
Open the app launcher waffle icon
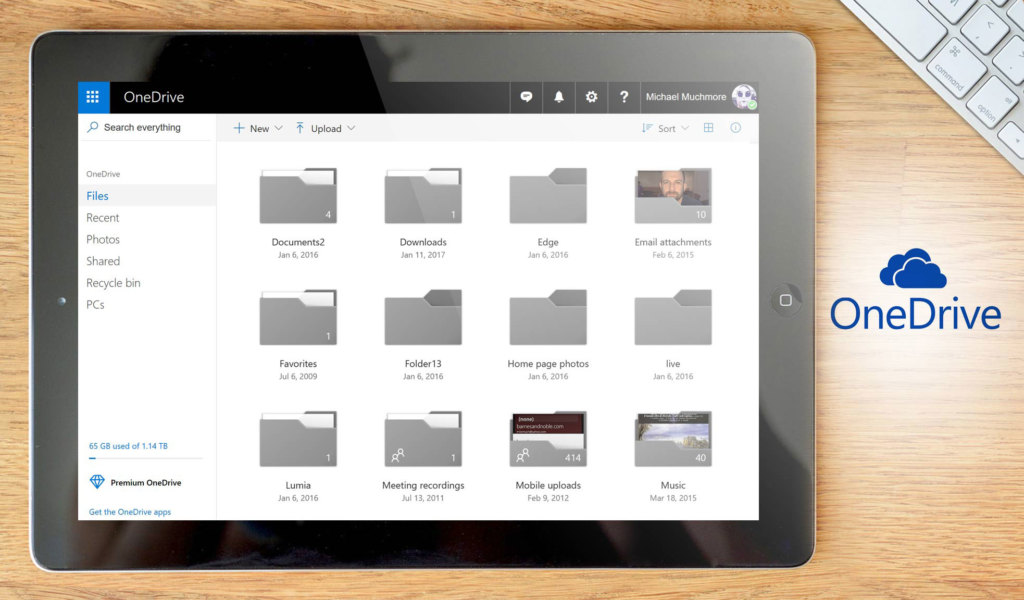93,97
